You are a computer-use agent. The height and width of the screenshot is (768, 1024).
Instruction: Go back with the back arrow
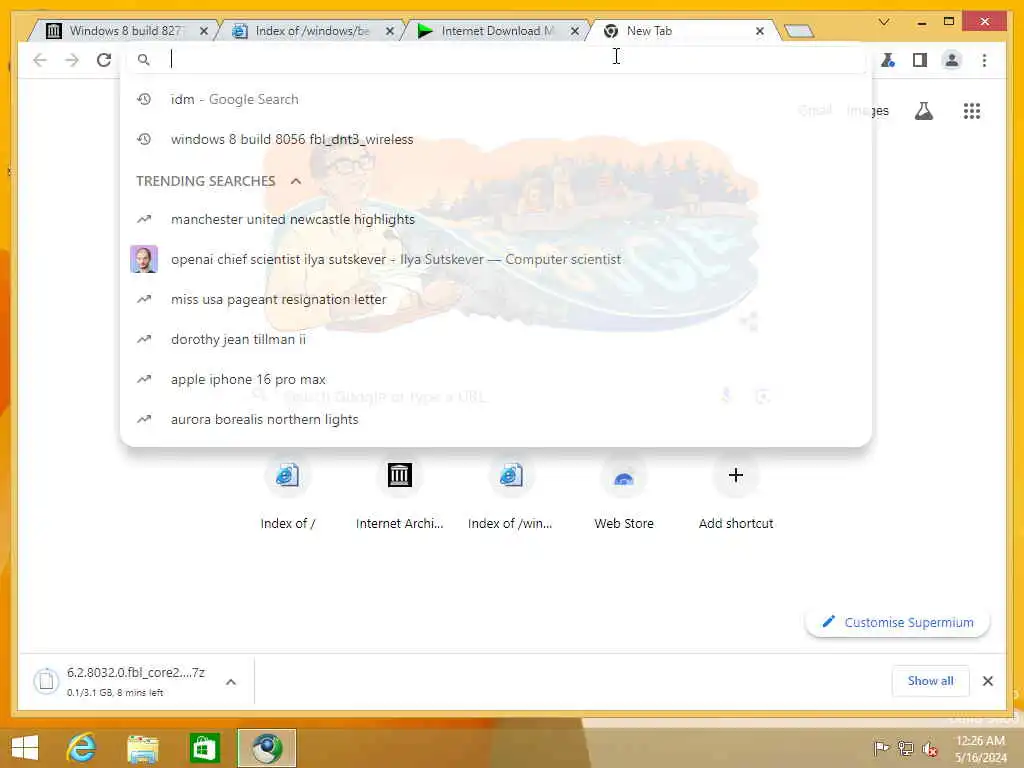click(40, 60)
